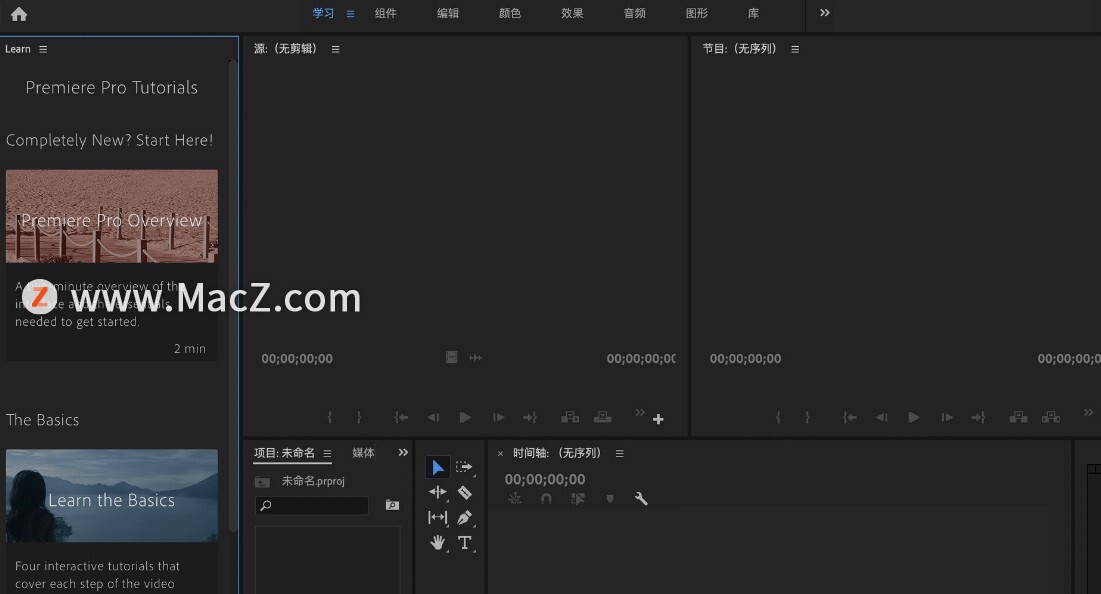Select the Pen tool
This screenshot has width=1101, height=594.
click(x=464, y=518)
